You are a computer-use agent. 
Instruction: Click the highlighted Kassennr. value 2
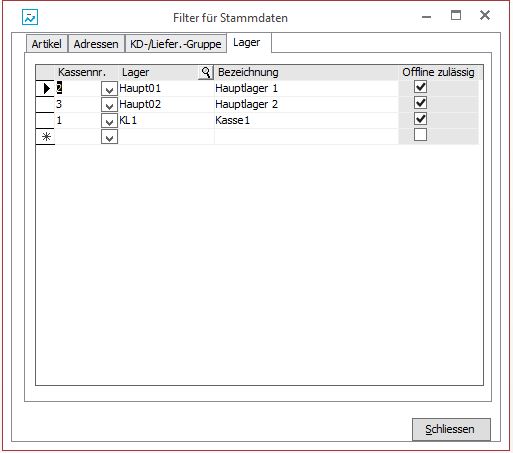(x=59, y=88)
